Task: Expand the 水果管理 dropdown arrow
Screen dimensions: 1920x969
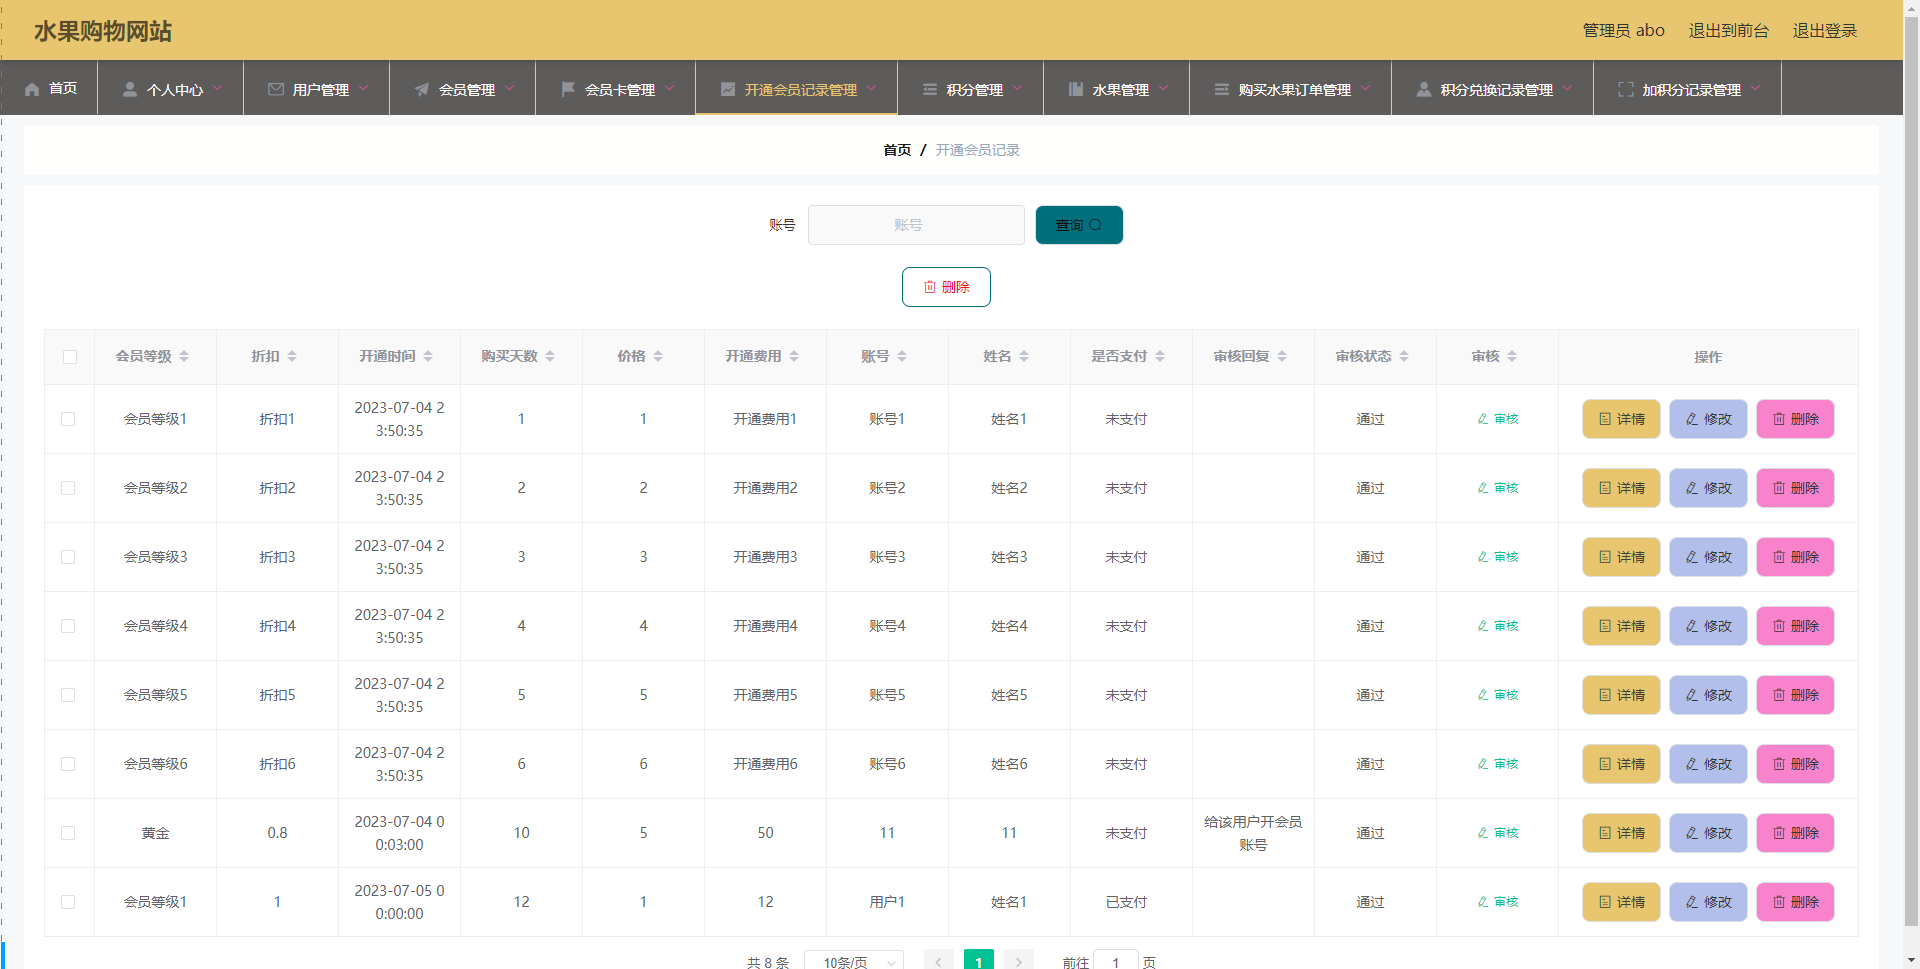Action: [1163, 88]
